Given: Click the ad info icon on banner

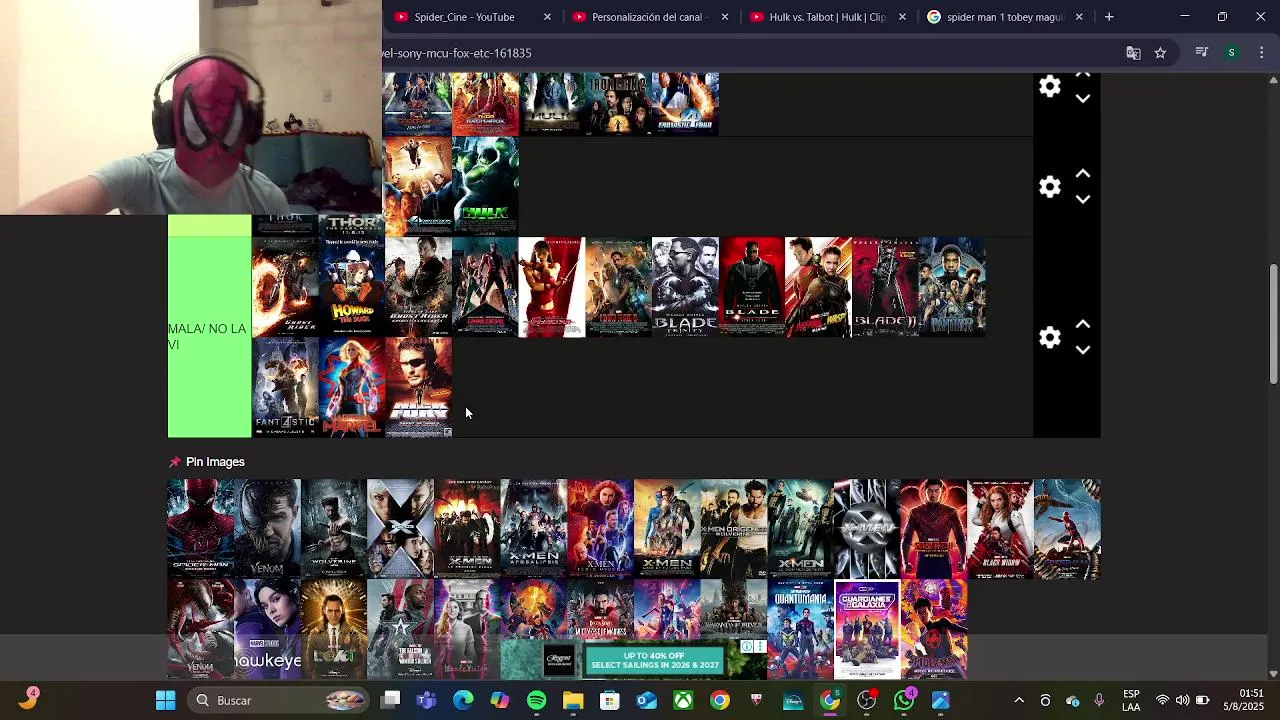Looking at the screenshot, I should (747, 647).
